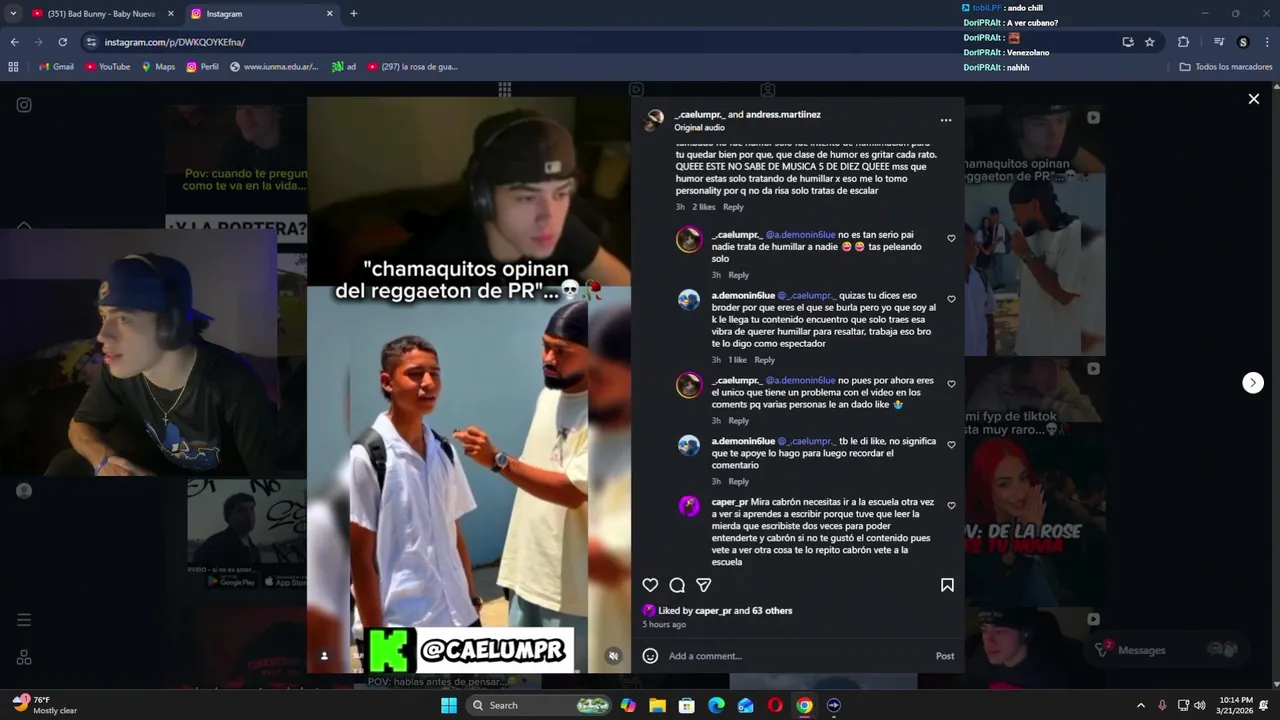Image resolution: width=1280 pixels, height=720 pixels.
Task: Open the YouTube bookmark
Action: click(107, 67)
